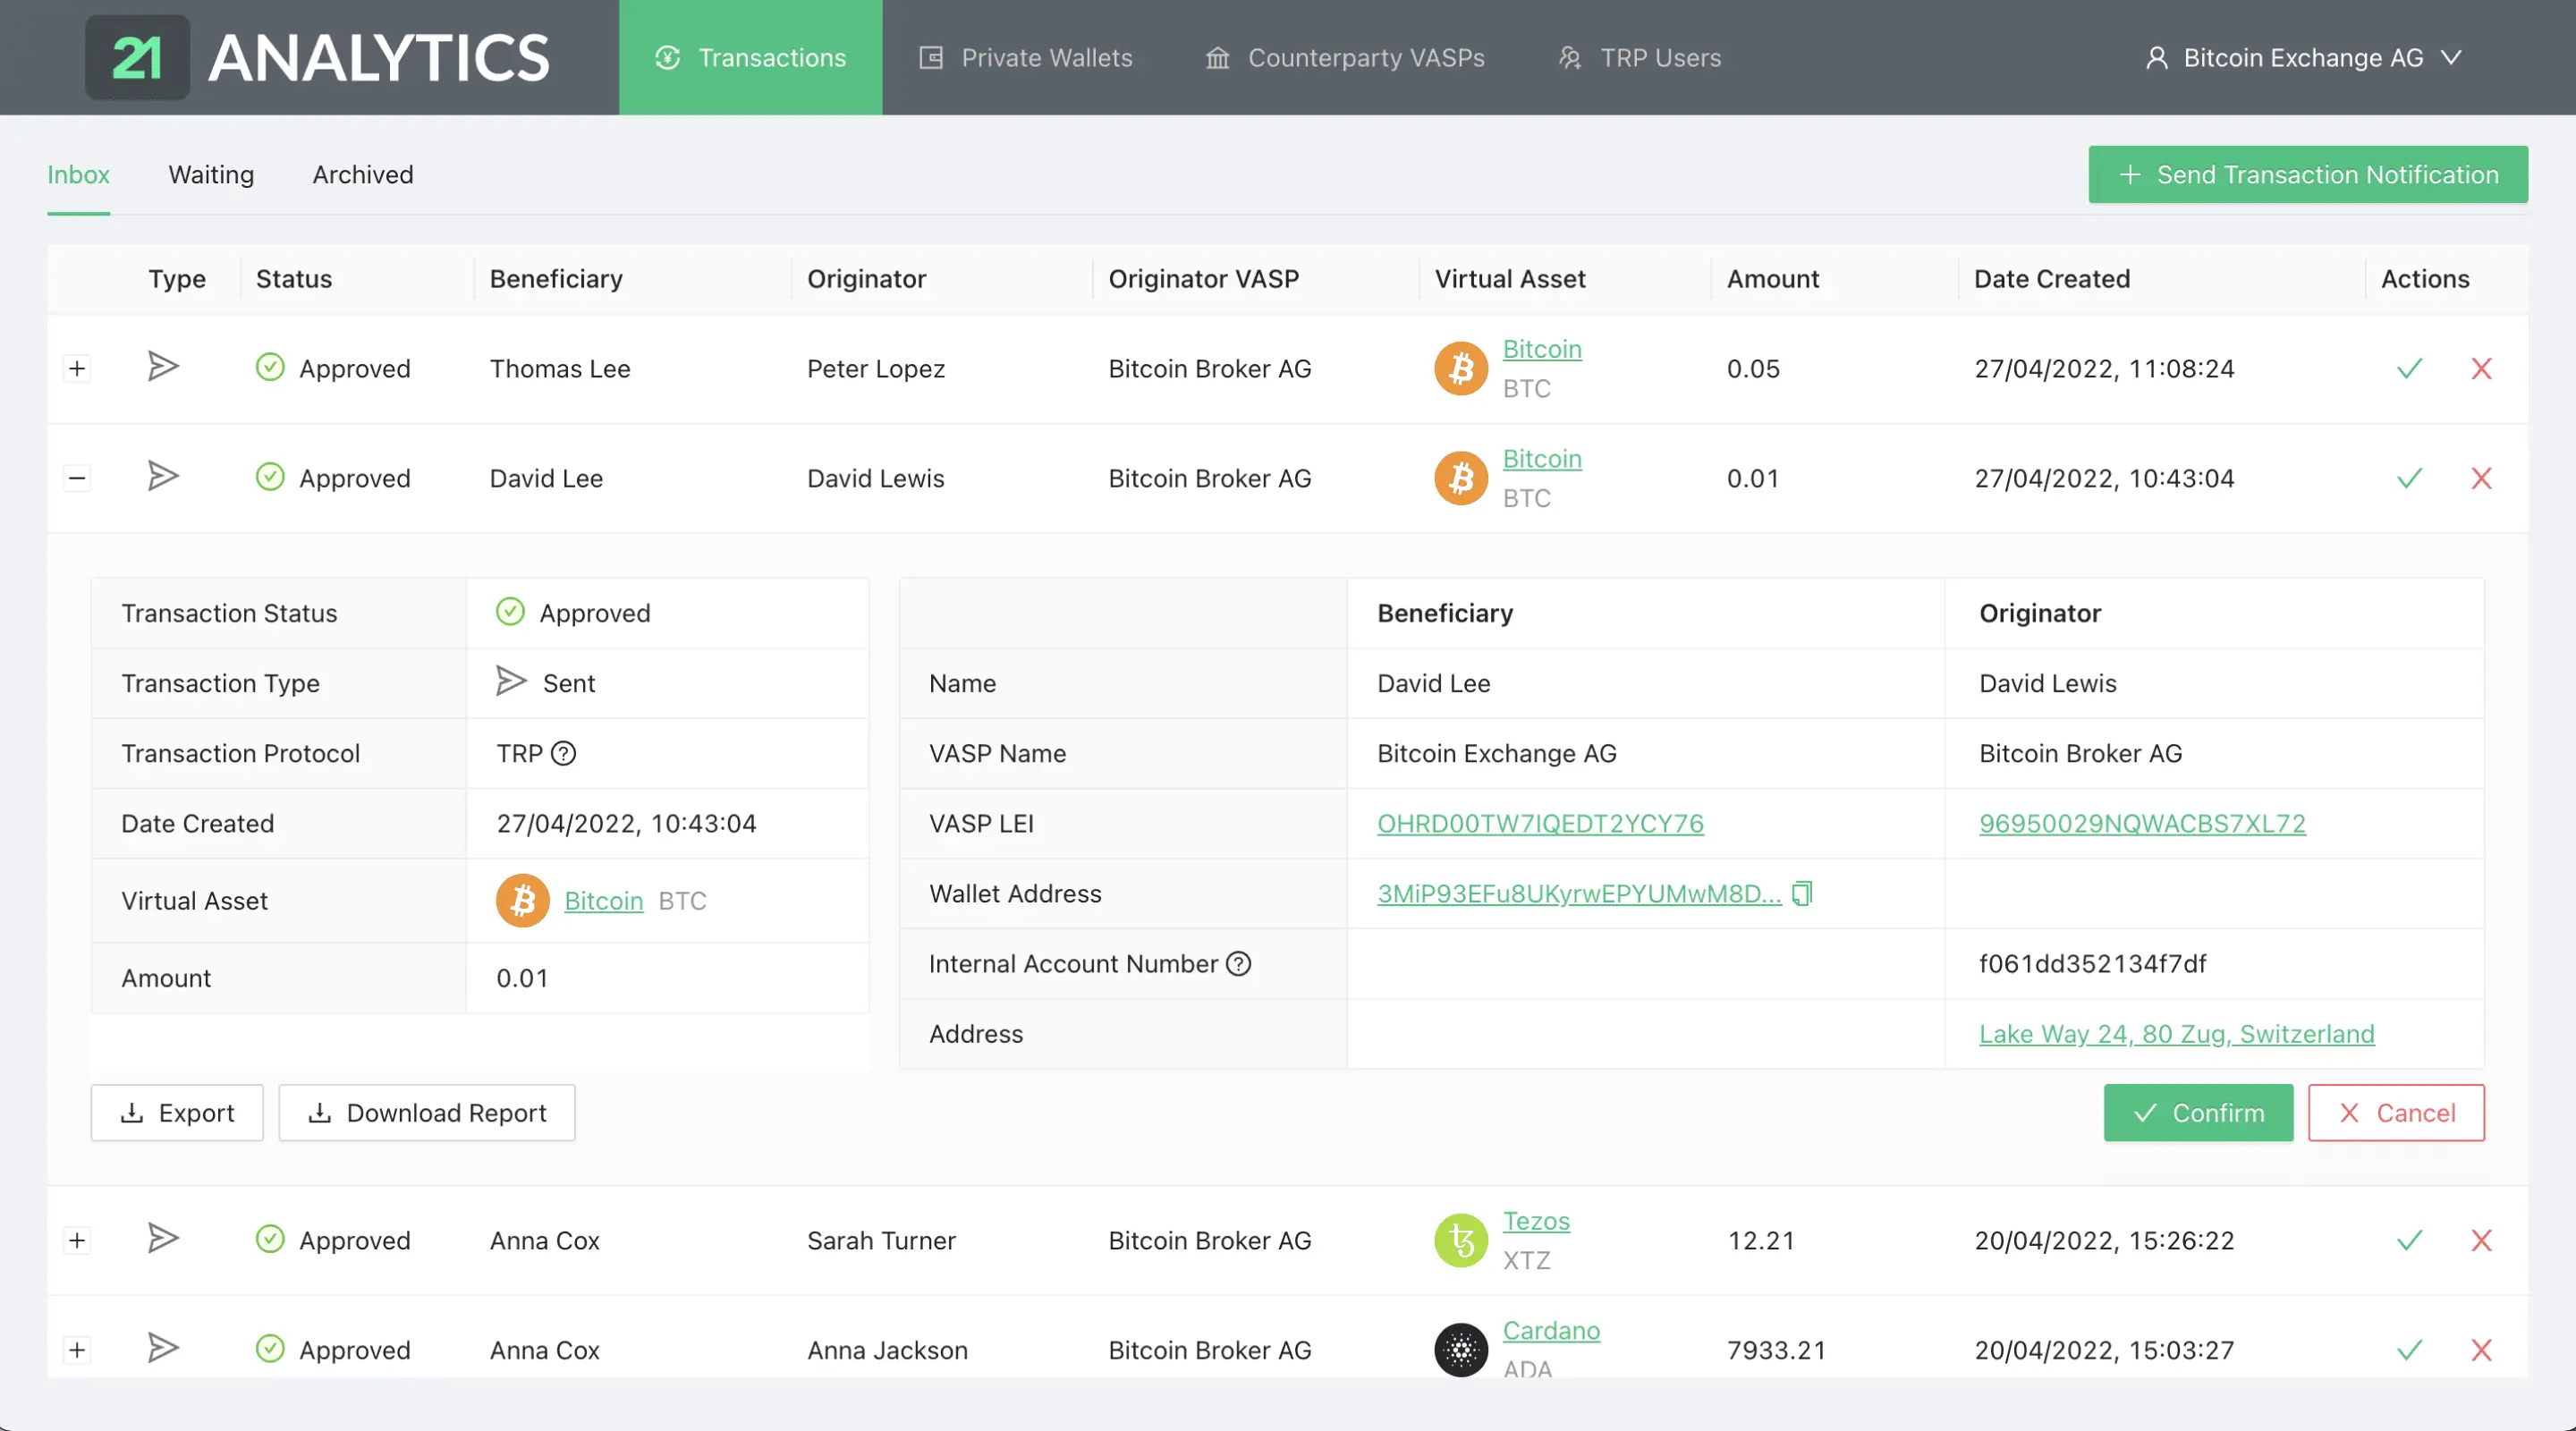Switch to the Archived tab
The width and height of the screenshot is (2576, 1431).
(363, 174)
